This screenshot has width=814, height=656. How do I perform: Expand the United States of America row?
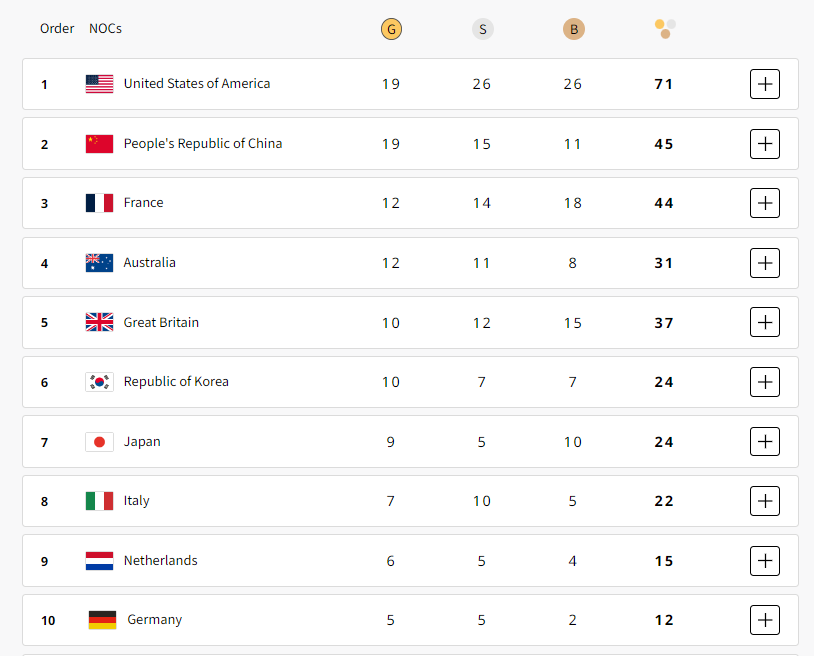pyautogui.click(x=764, y=84)
